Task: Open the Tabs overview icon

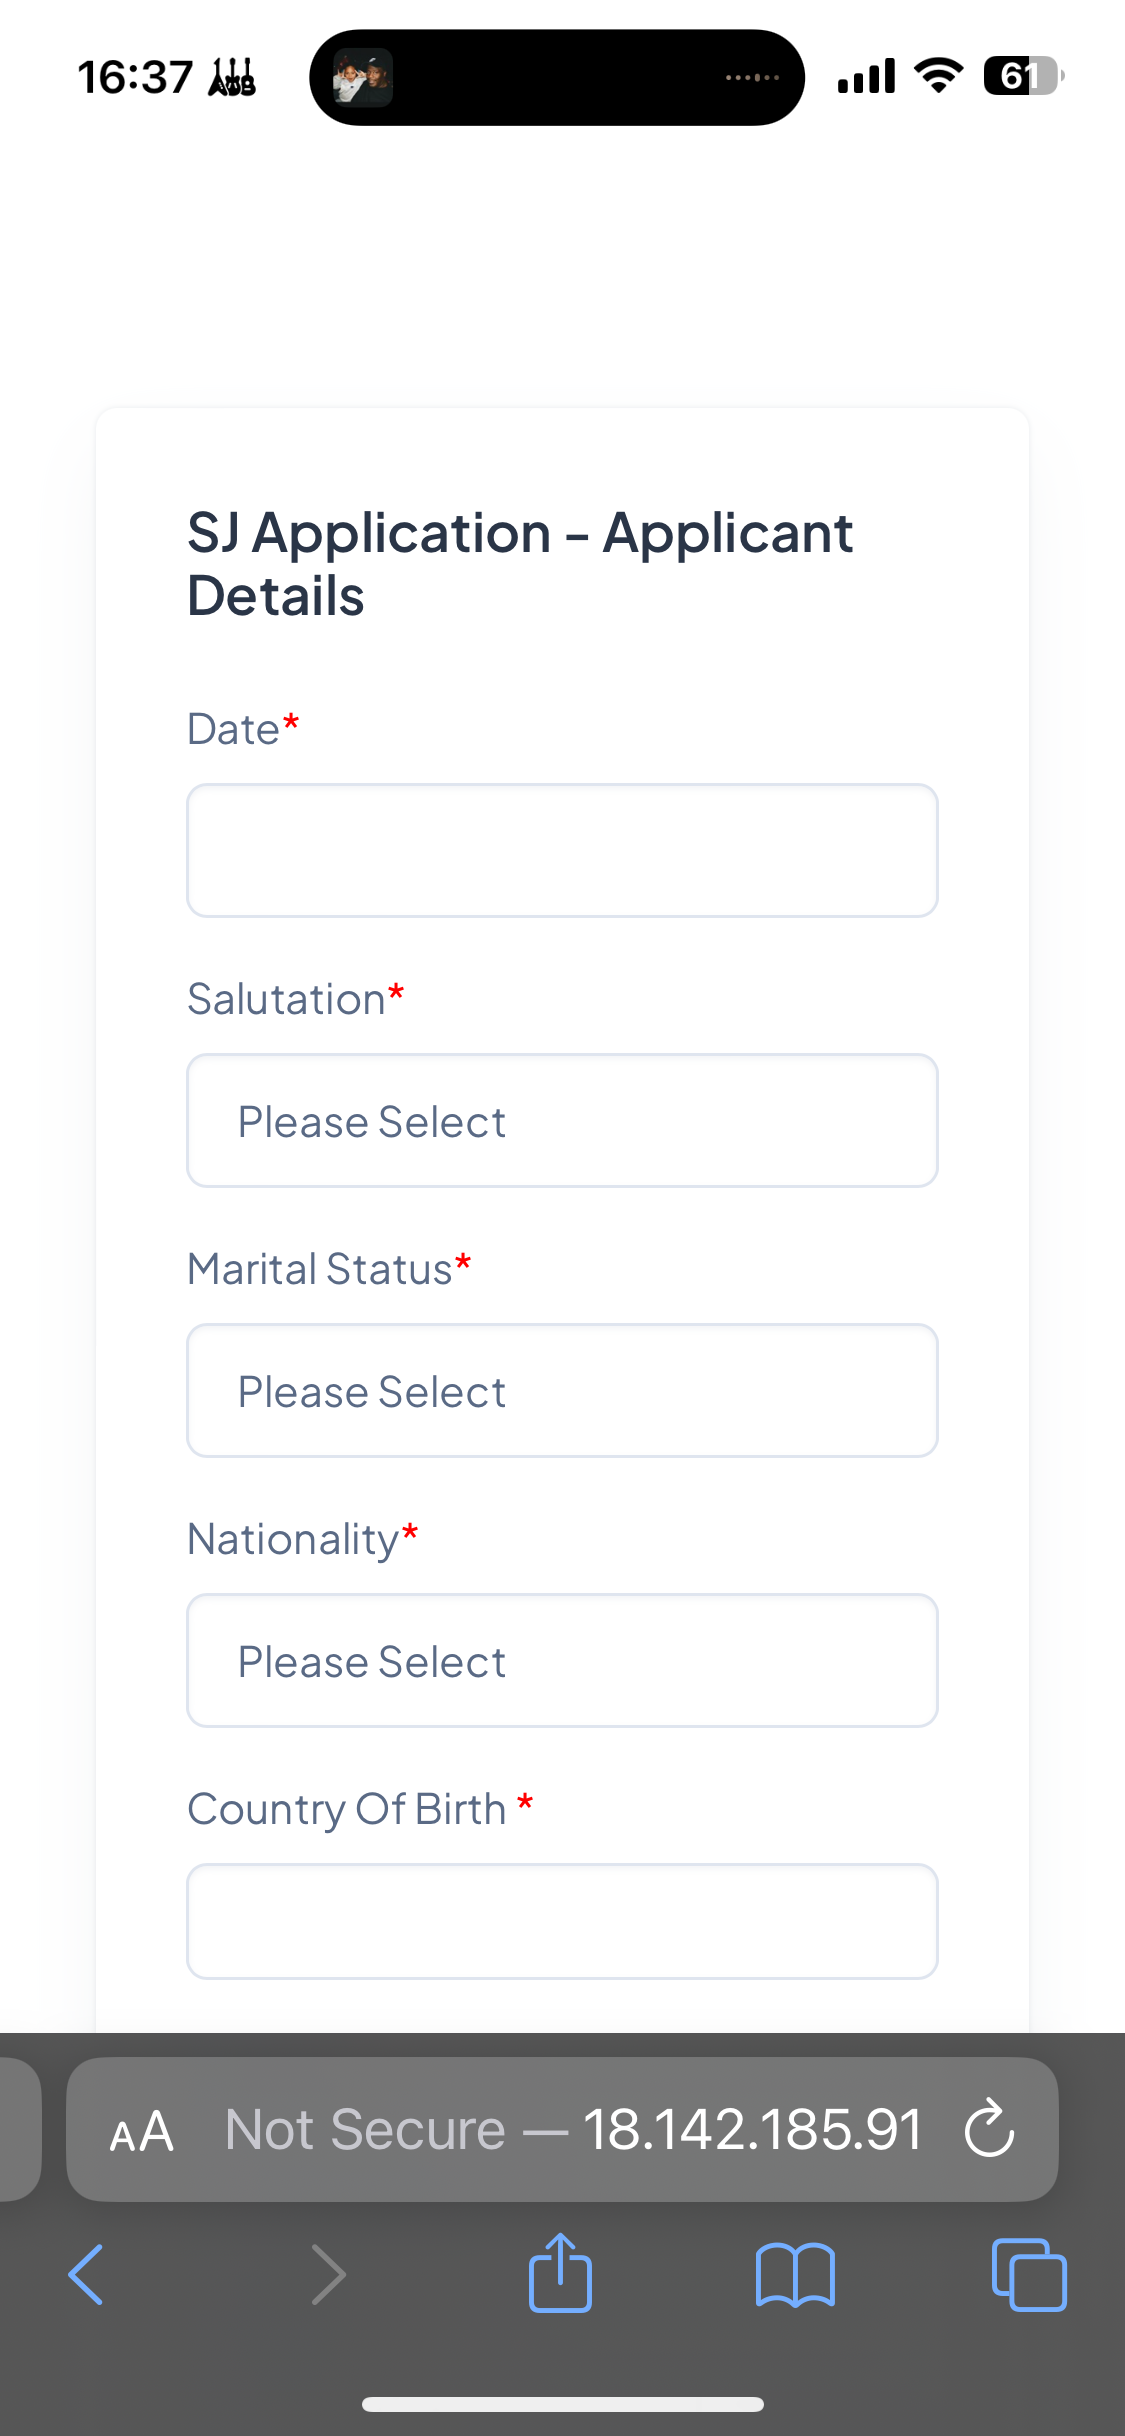Action: (1029, 2274)
